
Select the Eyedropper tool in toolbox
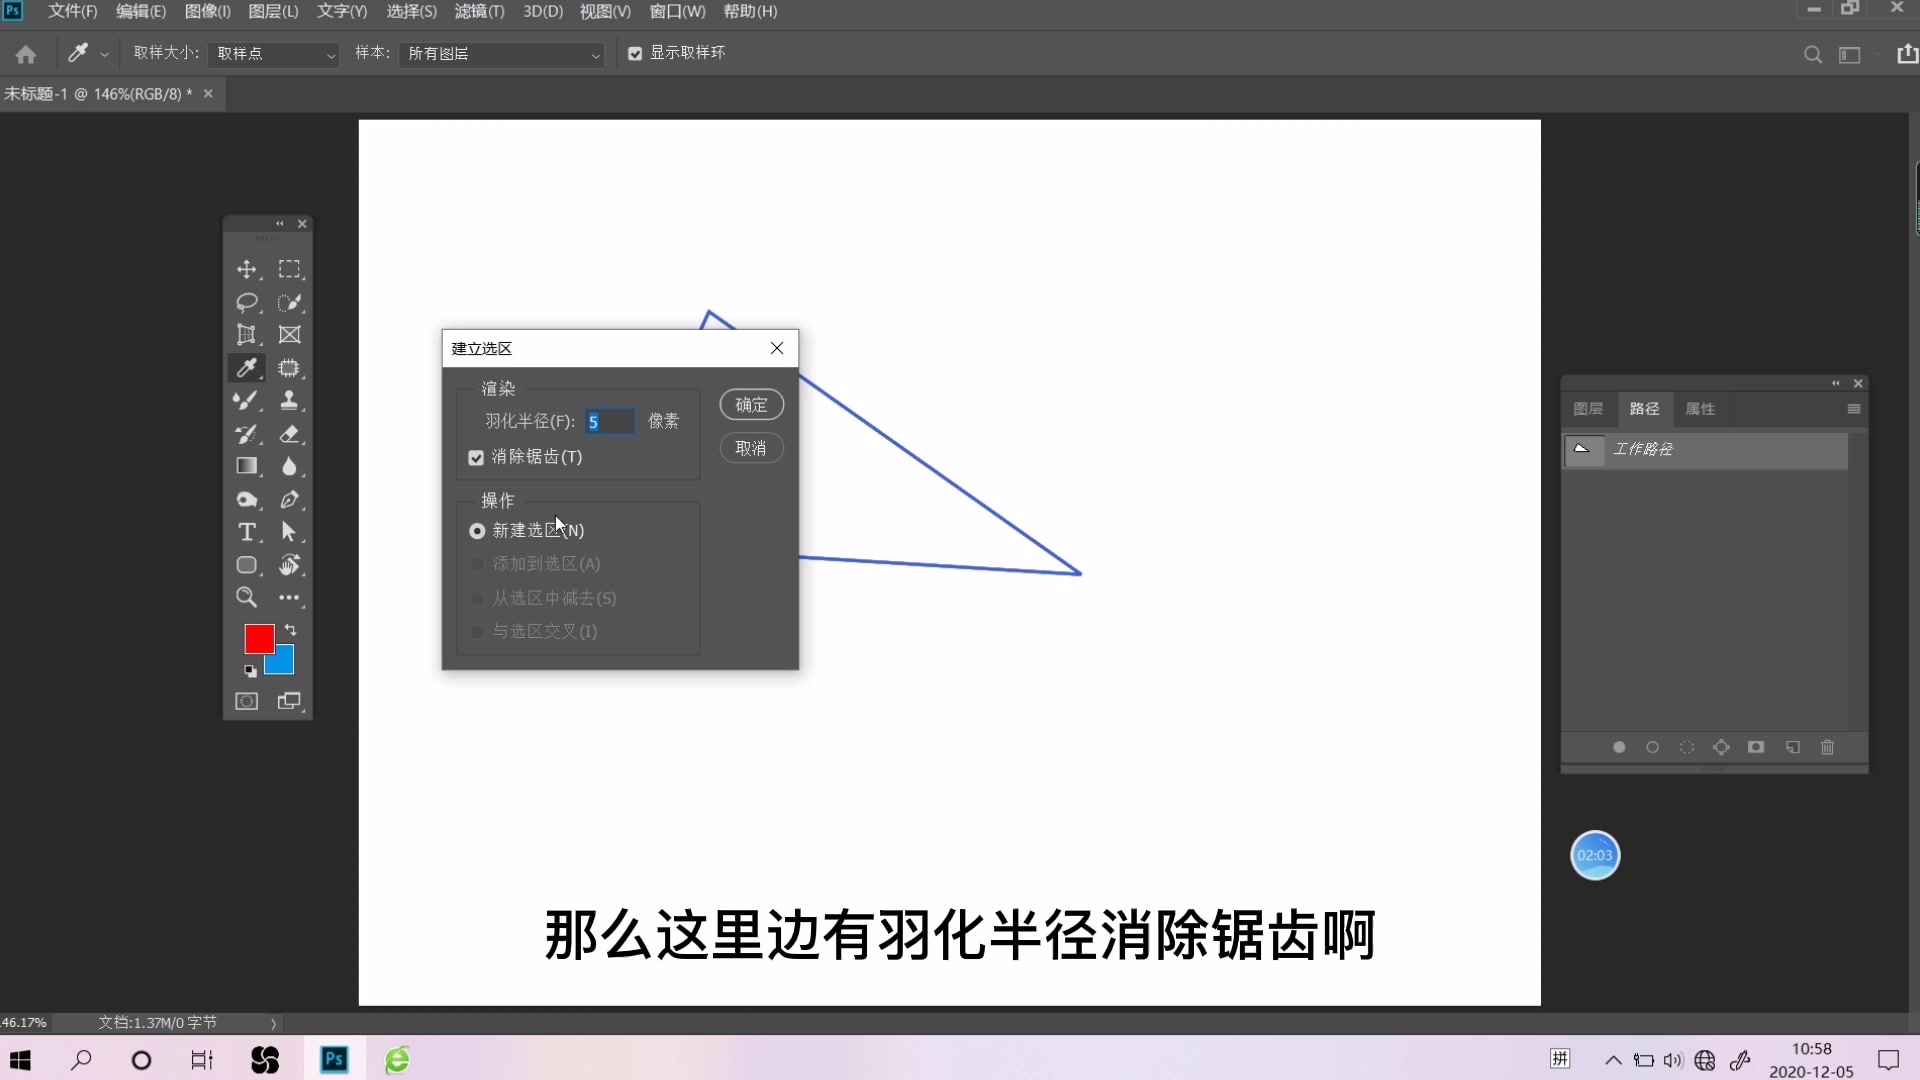[x=246, y=368]
